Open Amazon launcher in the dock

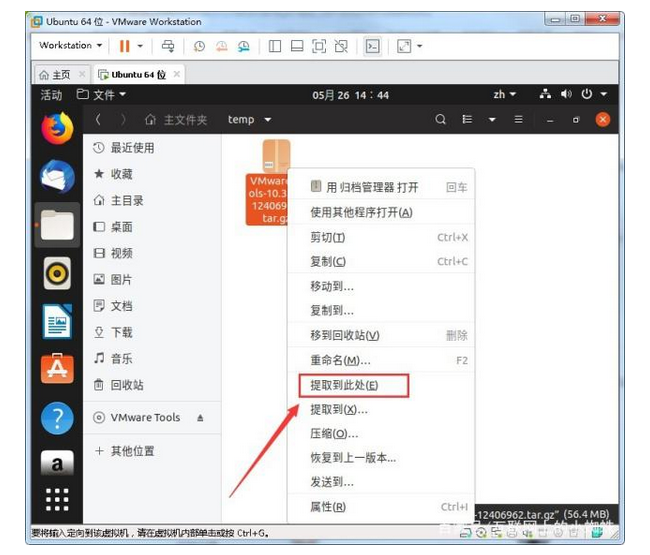57,464
